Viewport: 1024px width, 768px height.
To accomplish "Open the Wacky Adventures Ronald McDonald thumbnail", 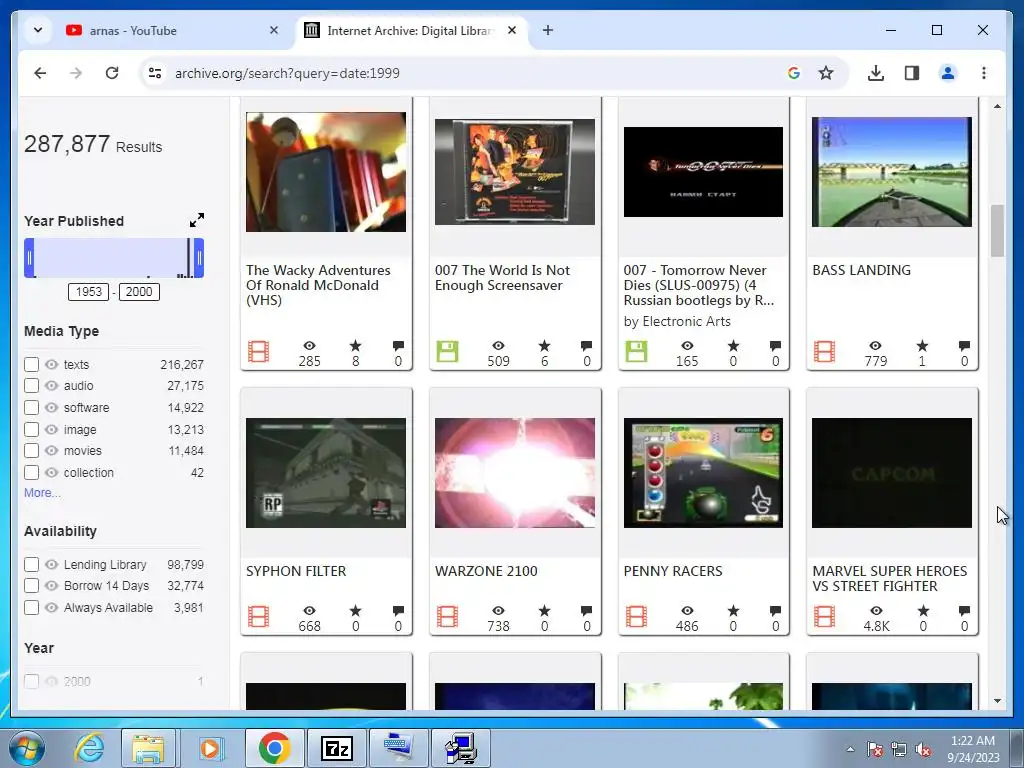I will click(326, 172).
